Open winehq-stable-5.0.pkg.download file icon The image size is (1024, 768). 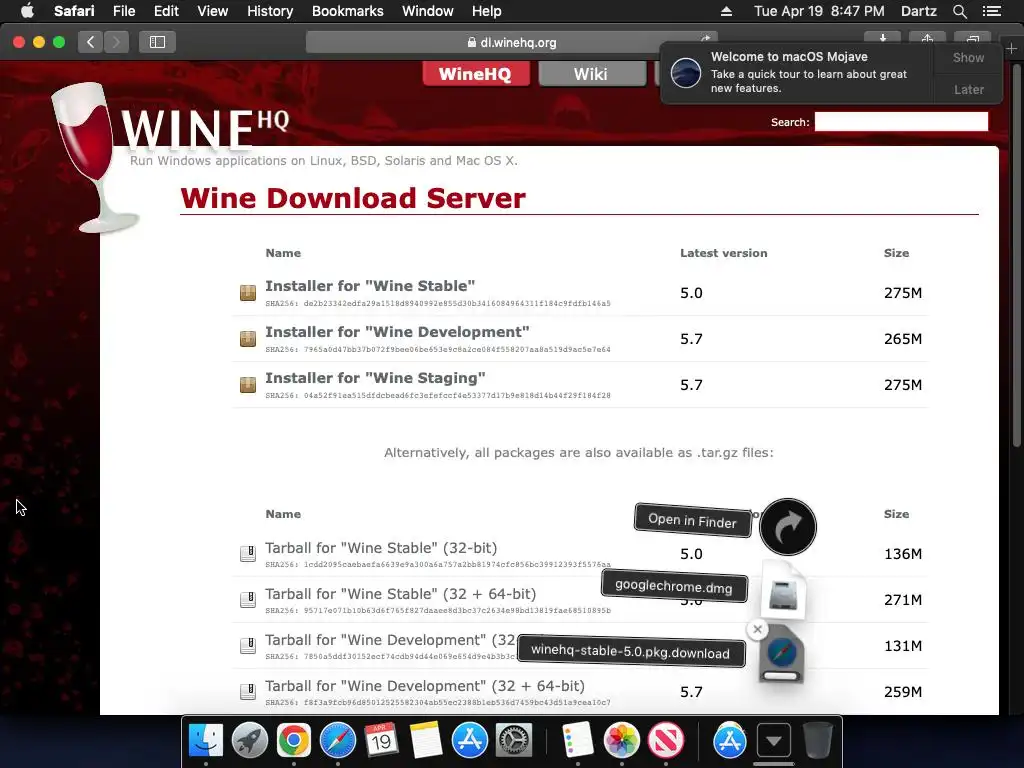782,654
